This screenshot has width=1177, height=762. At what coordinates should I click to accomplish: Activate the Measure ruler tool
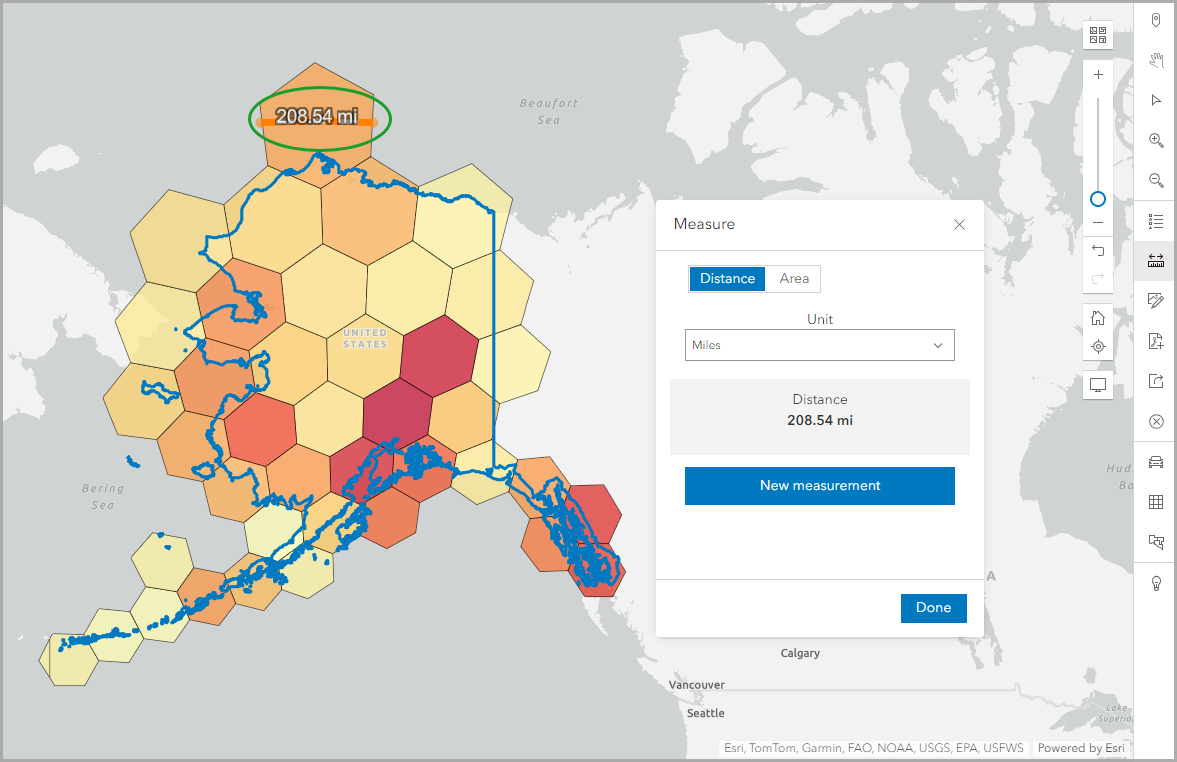[1156, 260]
